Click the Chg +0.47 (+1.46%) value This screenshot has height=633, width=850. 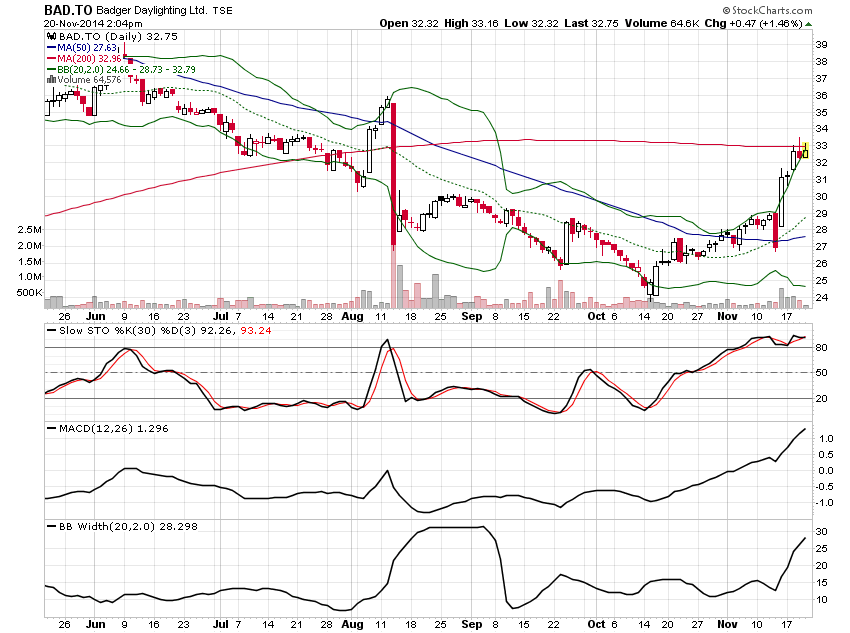[753, 23]
